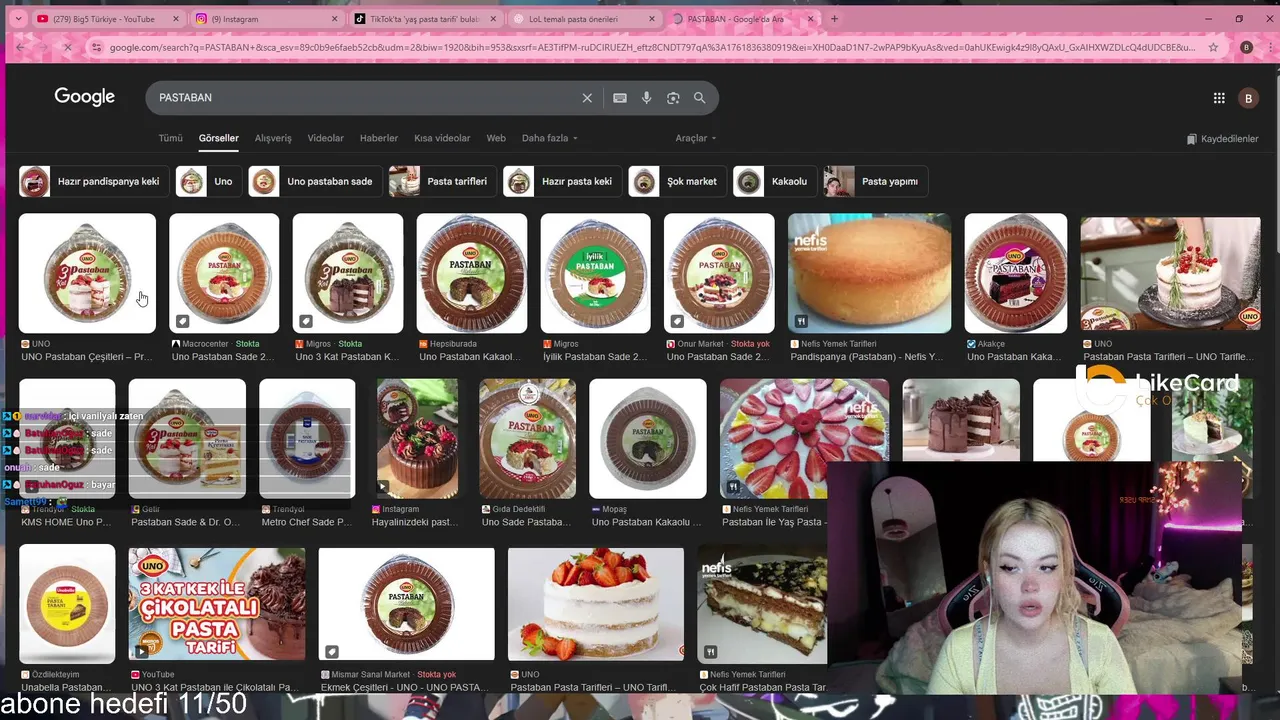Switch to the Instagram tab

click(x=267, y=19)
